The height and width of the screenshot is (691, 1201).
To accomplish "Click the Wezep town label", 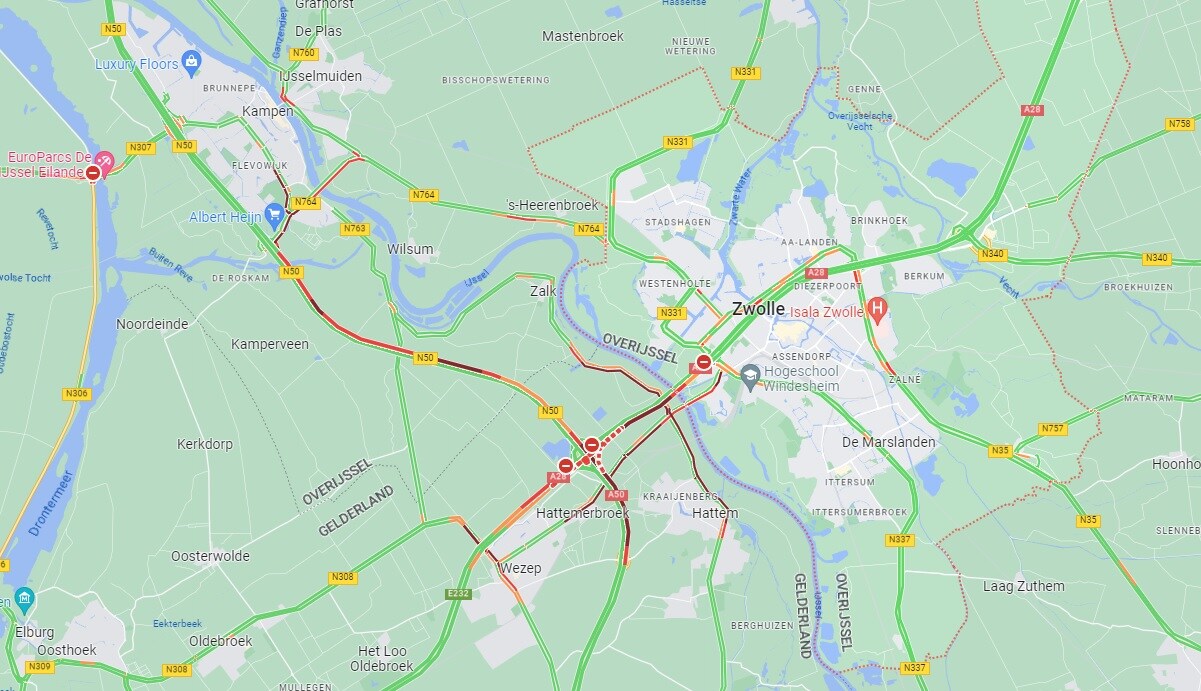I will [520, 568].
